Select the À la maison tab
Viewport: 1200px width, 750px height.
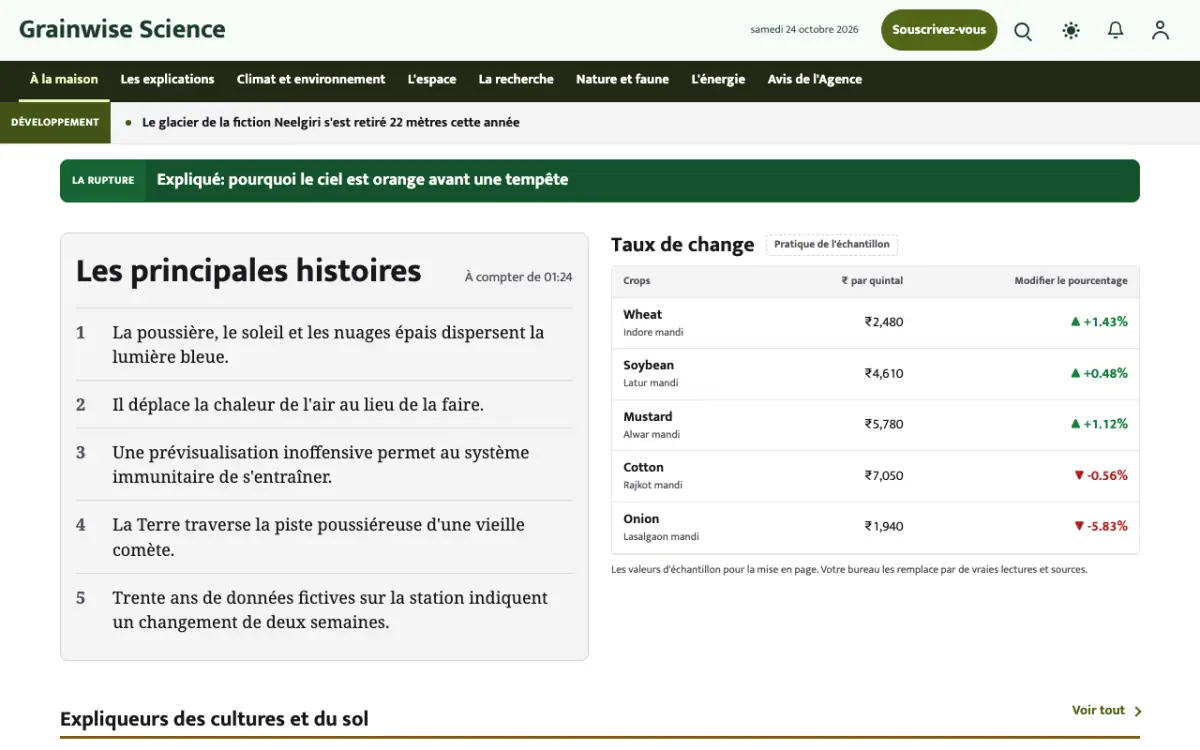(64, 80)
